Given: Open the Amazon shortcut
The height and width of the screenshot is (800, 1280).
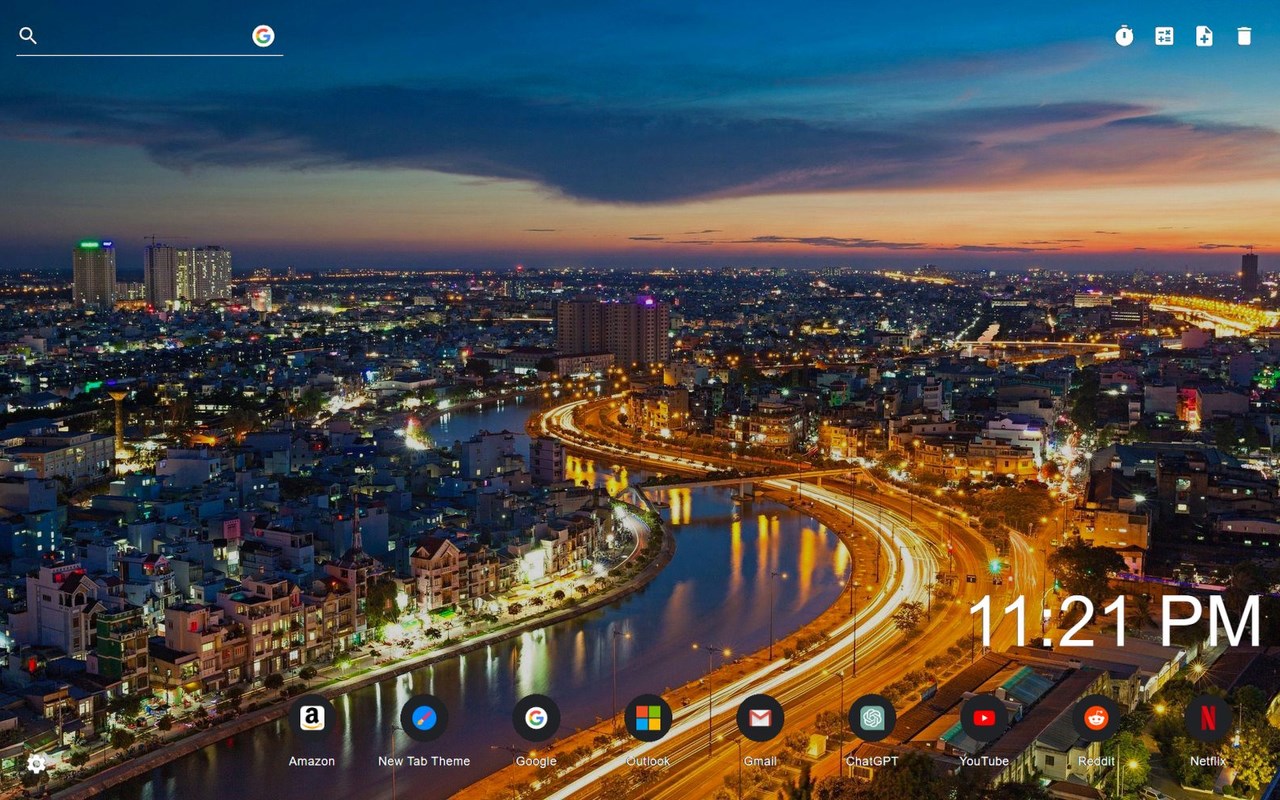Looking at the screenshot, I should click(312, 718).
